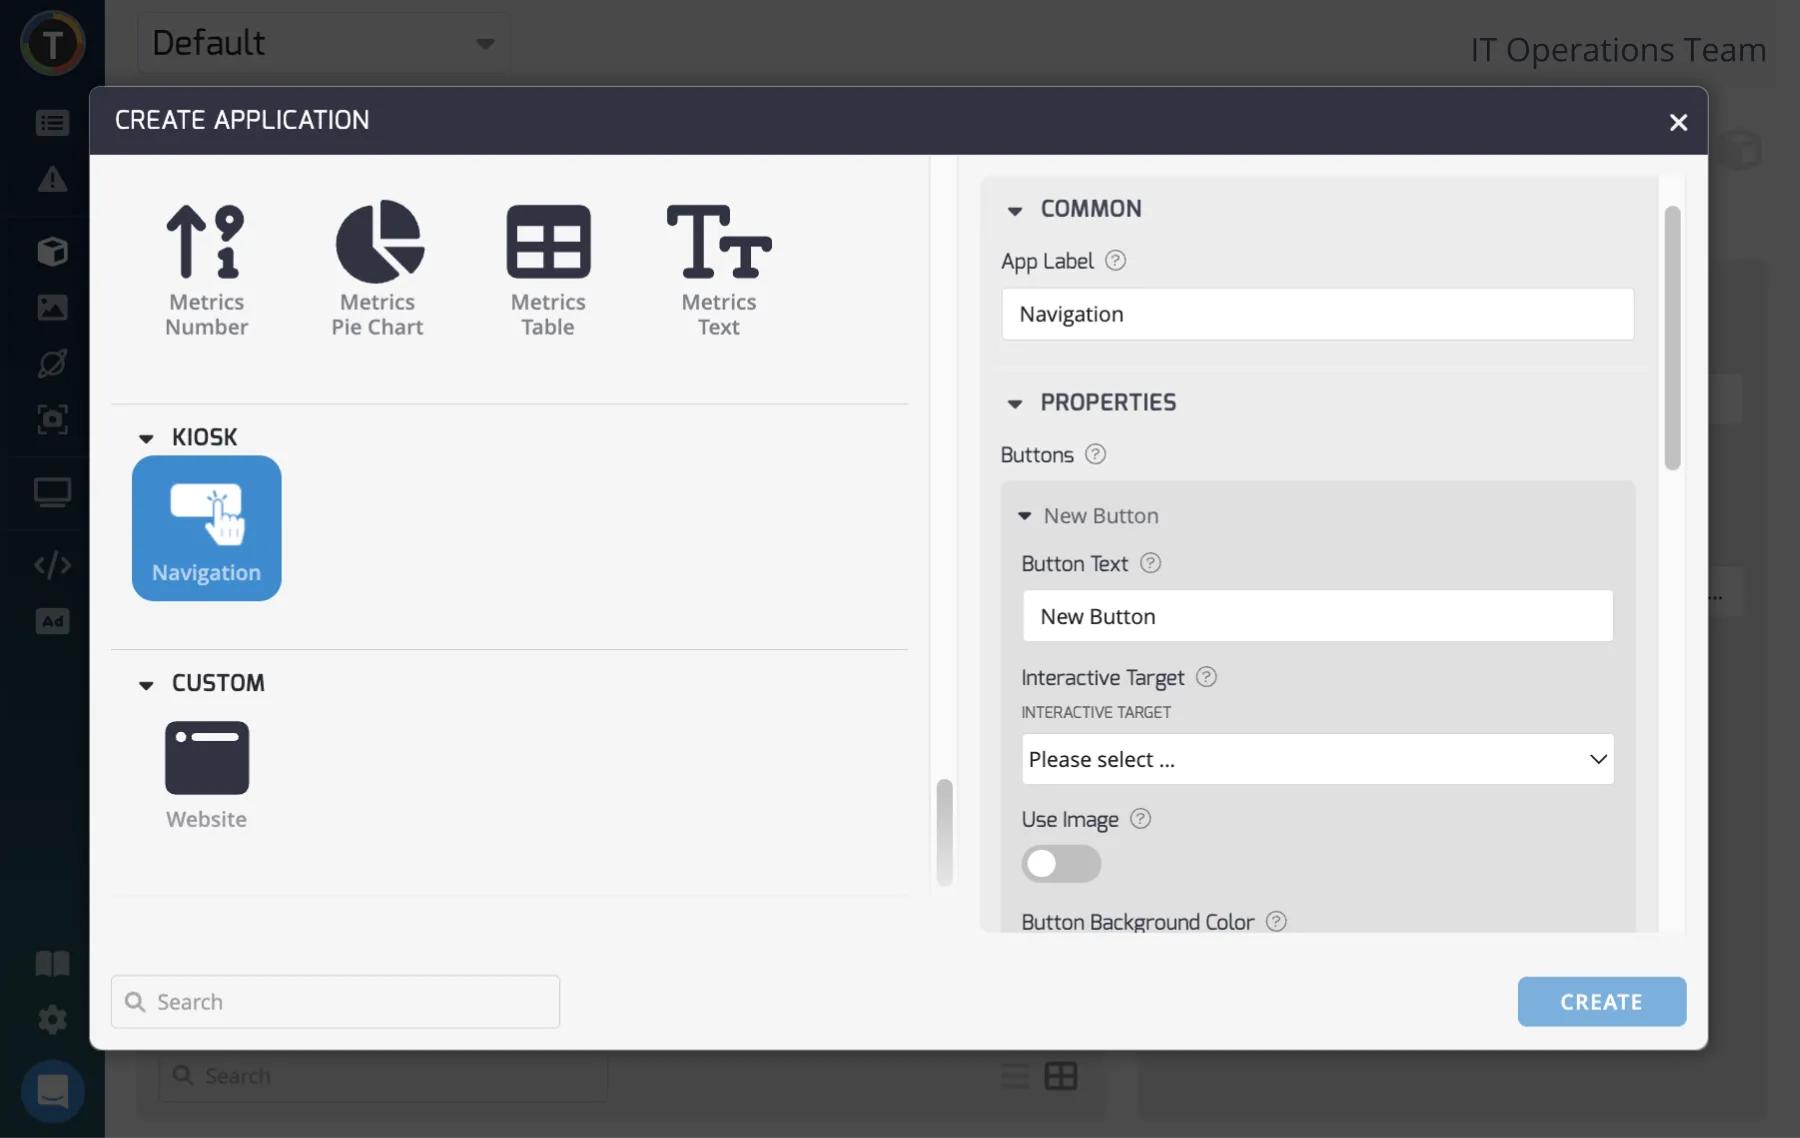Image resolution: width=1800 pixels, height=1138 pixels.
Task: Collapse the KIOSK section
Action: point(146,438)
